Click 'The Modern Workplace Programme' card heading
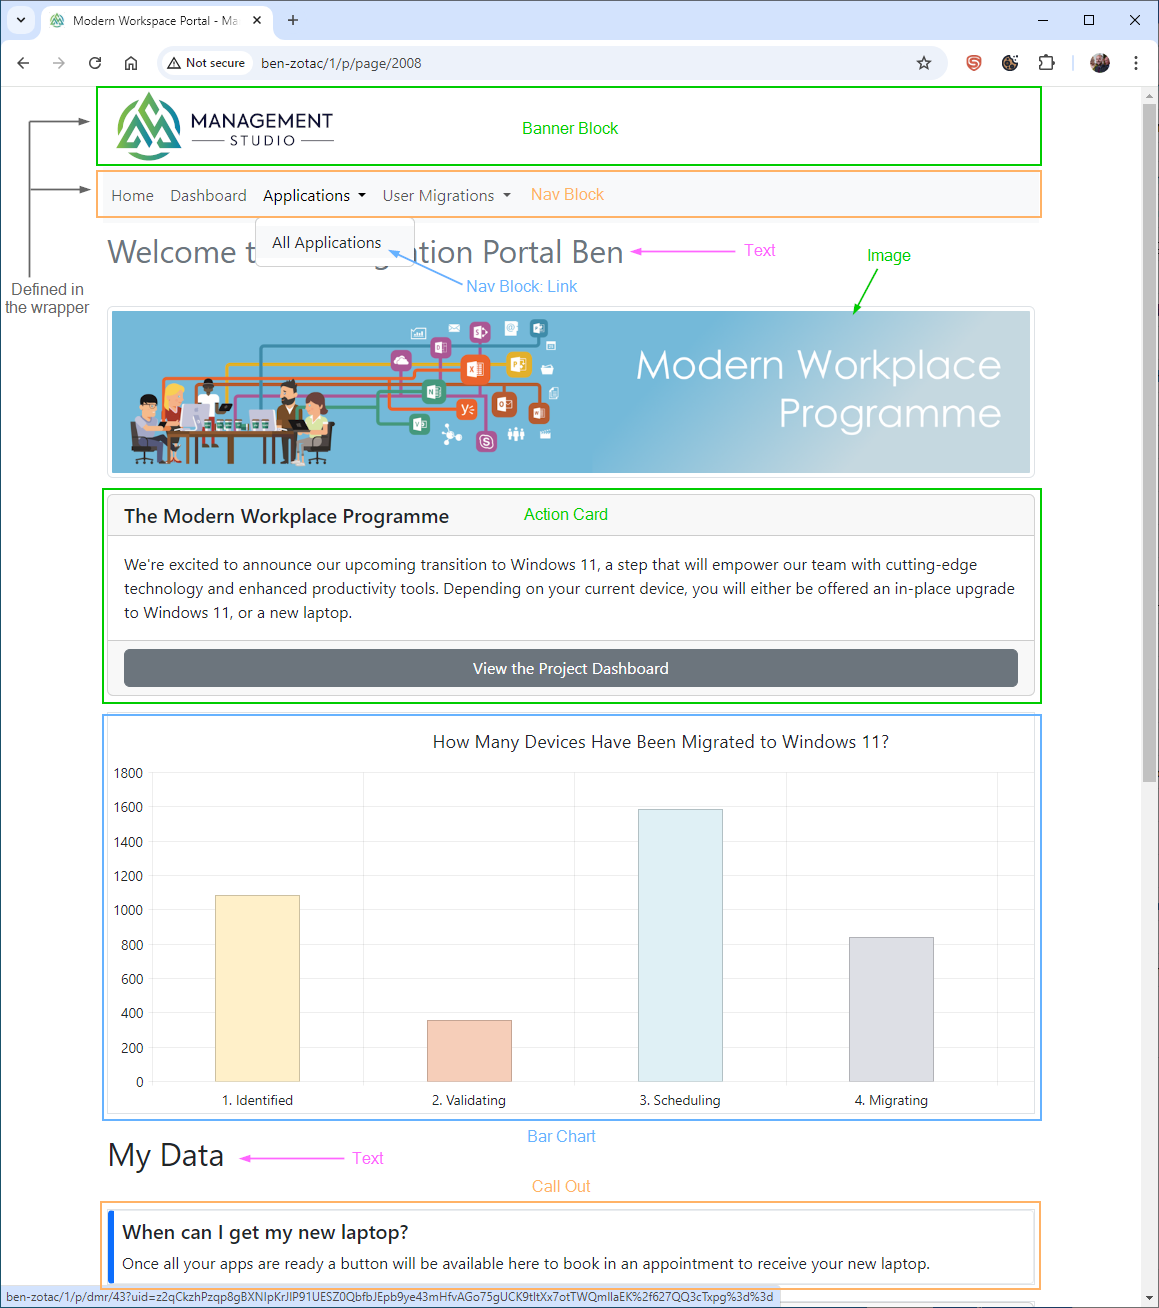This screenshot has height=1308, width=1159. [286, 516]
